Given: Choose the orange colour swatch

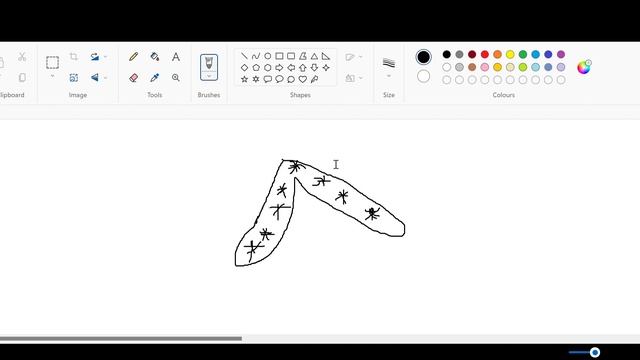Looking at the screenshot, I should 498,54.
